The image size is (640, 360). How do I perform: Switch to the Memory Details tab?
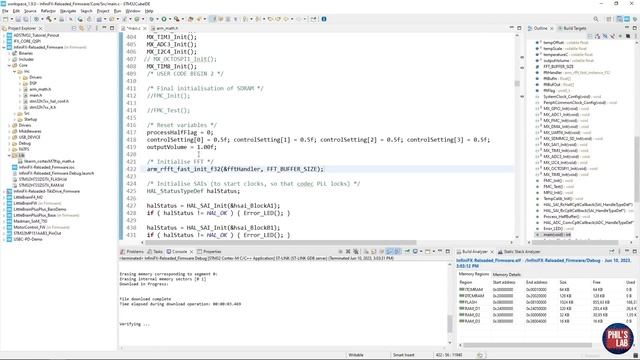point(507,274)
